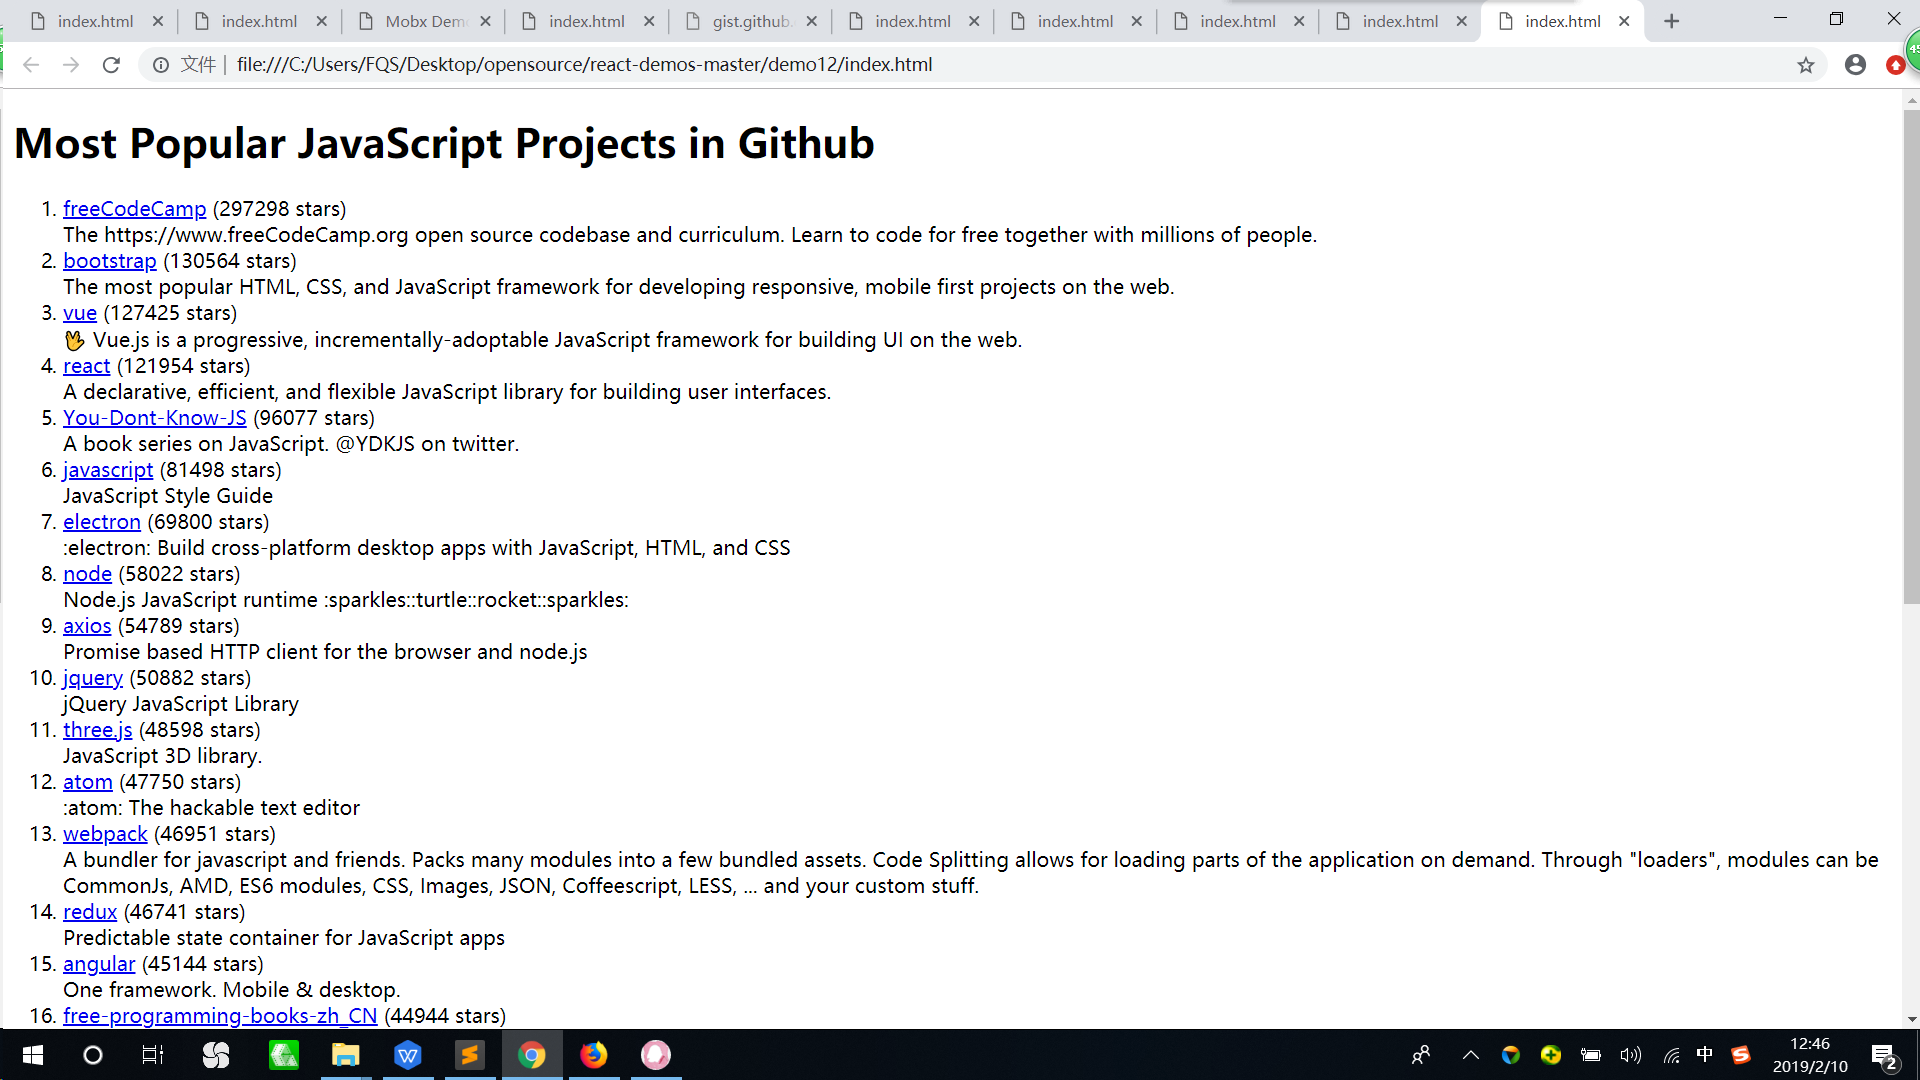1920x1080 pixels.
Task: Open the bootstrap project link
Action: tap(110, 261)
